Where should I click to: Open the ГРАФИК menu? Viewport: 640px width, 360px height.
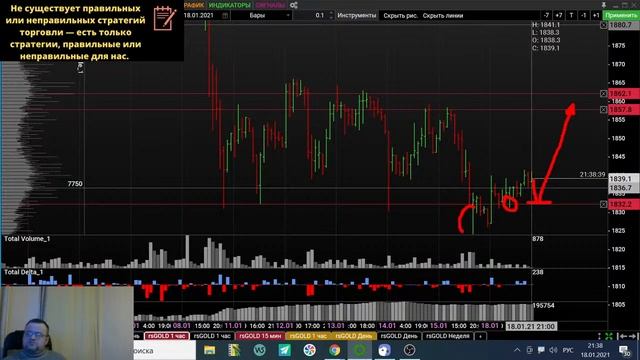(194, 5)
